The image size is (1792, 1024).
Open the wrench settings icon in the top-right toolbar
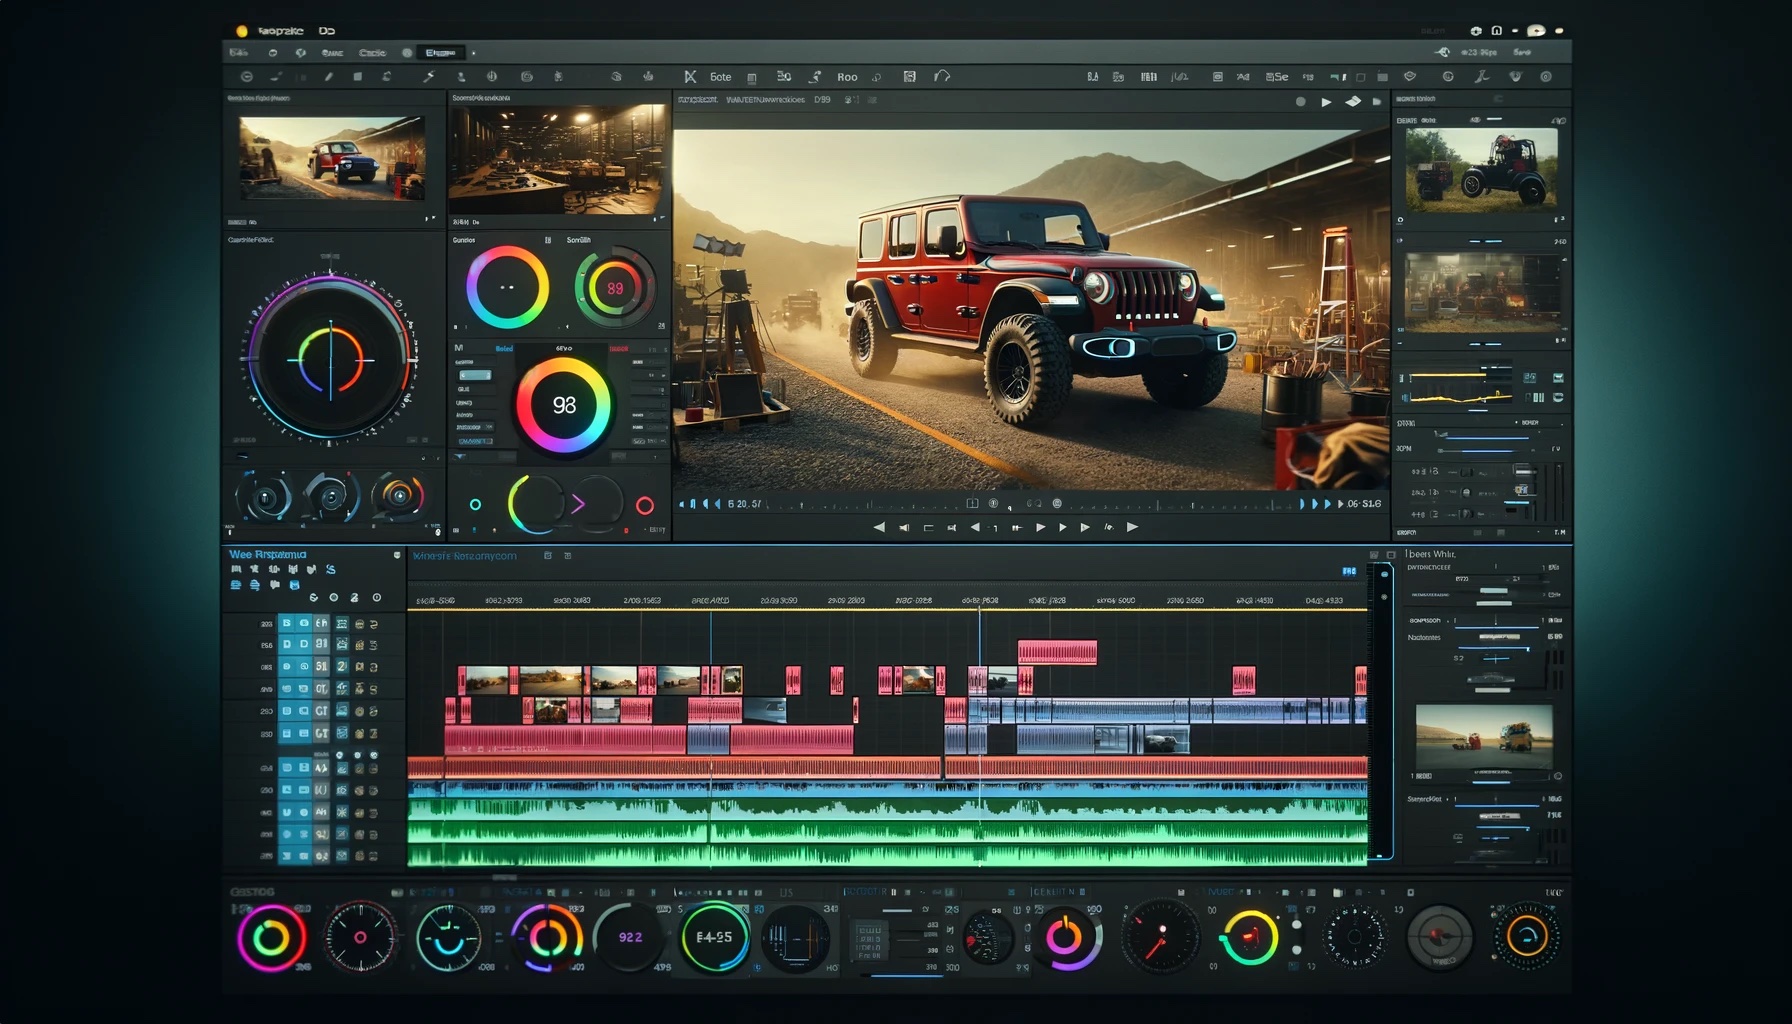tap(1481, 77)
